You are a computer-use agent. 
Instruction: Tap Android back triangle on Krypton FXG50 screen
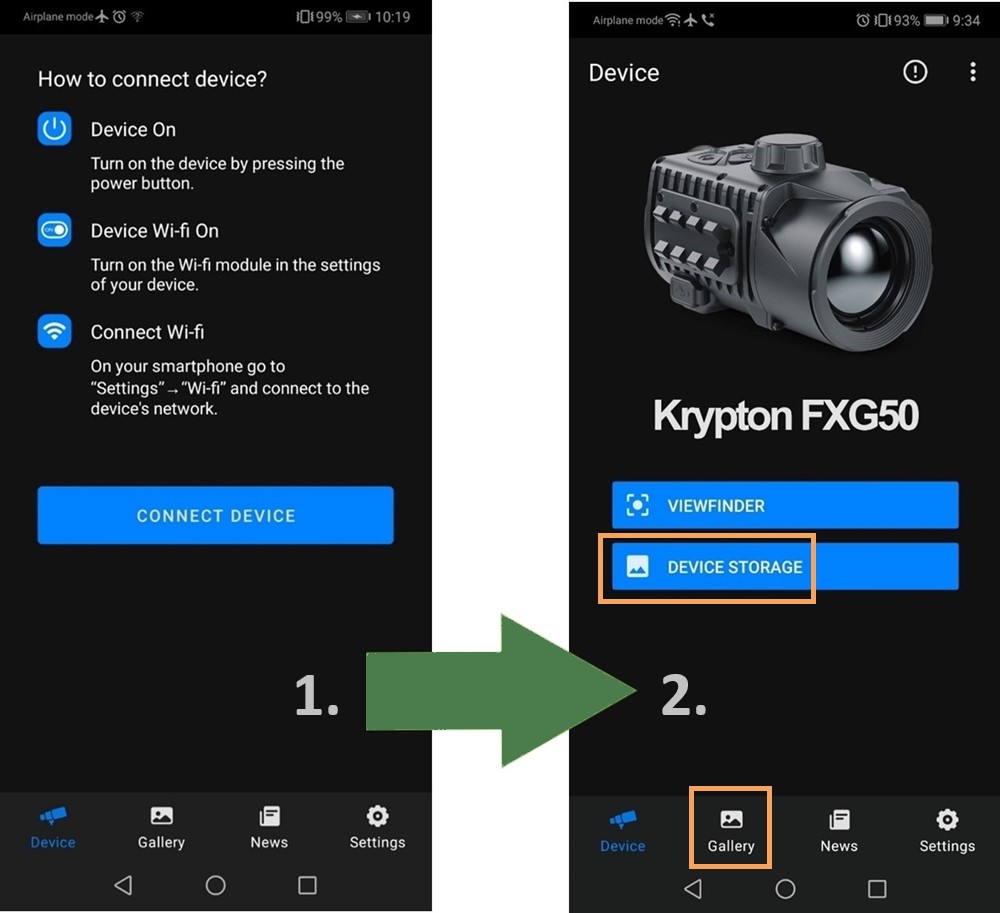pyautogui.click(x=692, y=888)
